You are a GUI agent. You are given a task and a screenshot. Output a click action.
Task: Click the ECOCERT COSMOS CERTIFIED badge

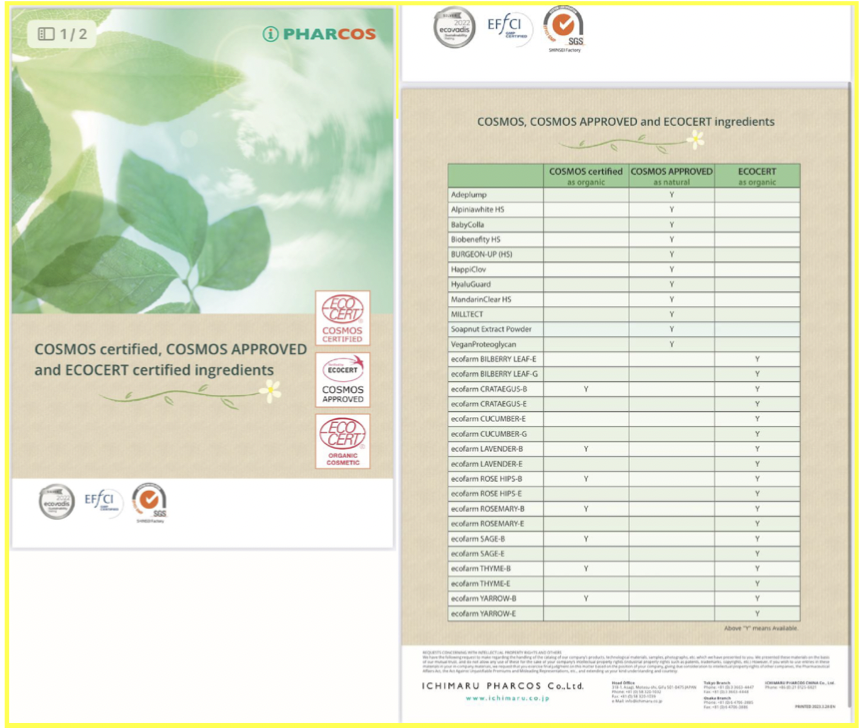coord(342,318)
